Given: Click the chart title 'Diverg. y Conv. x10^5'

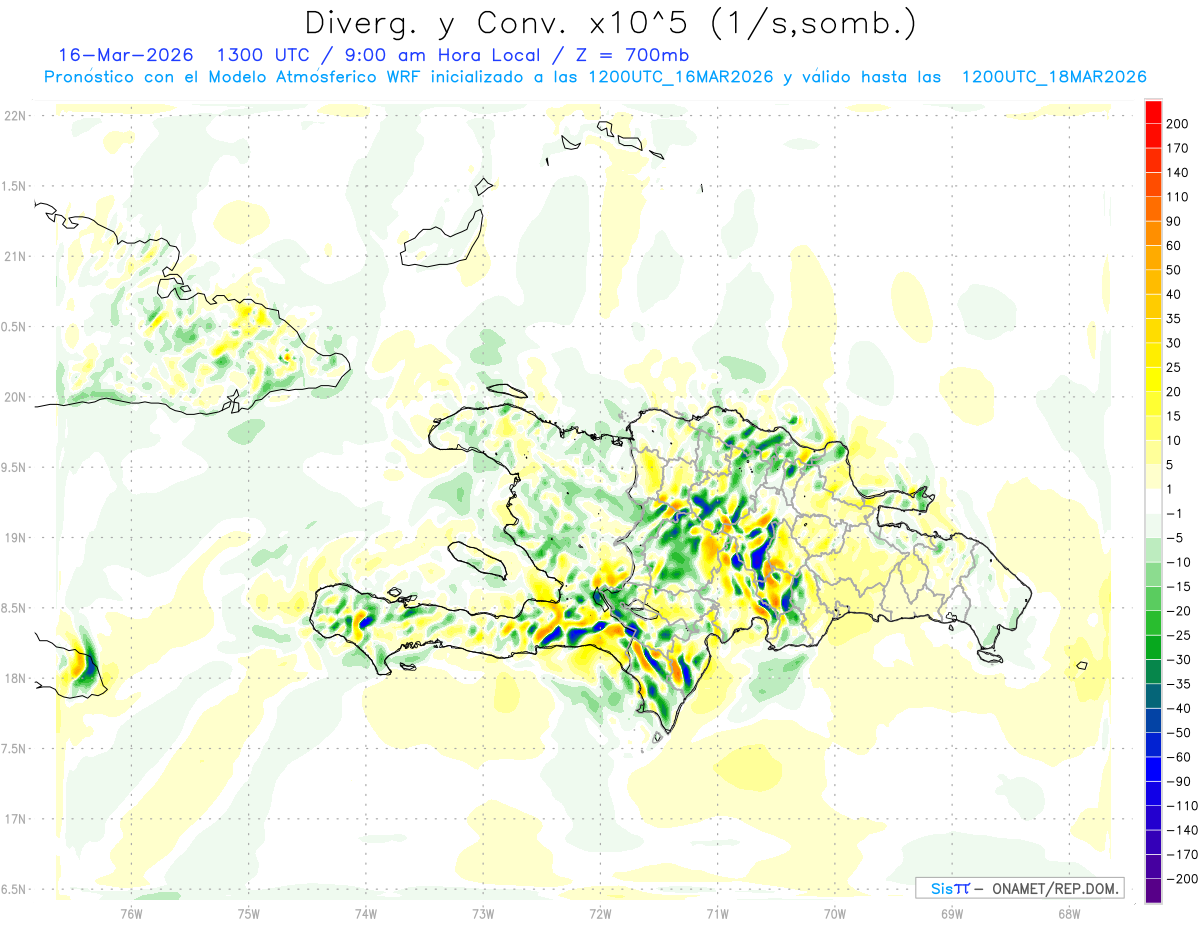Looking at the screenshot, I should [610, 22].
